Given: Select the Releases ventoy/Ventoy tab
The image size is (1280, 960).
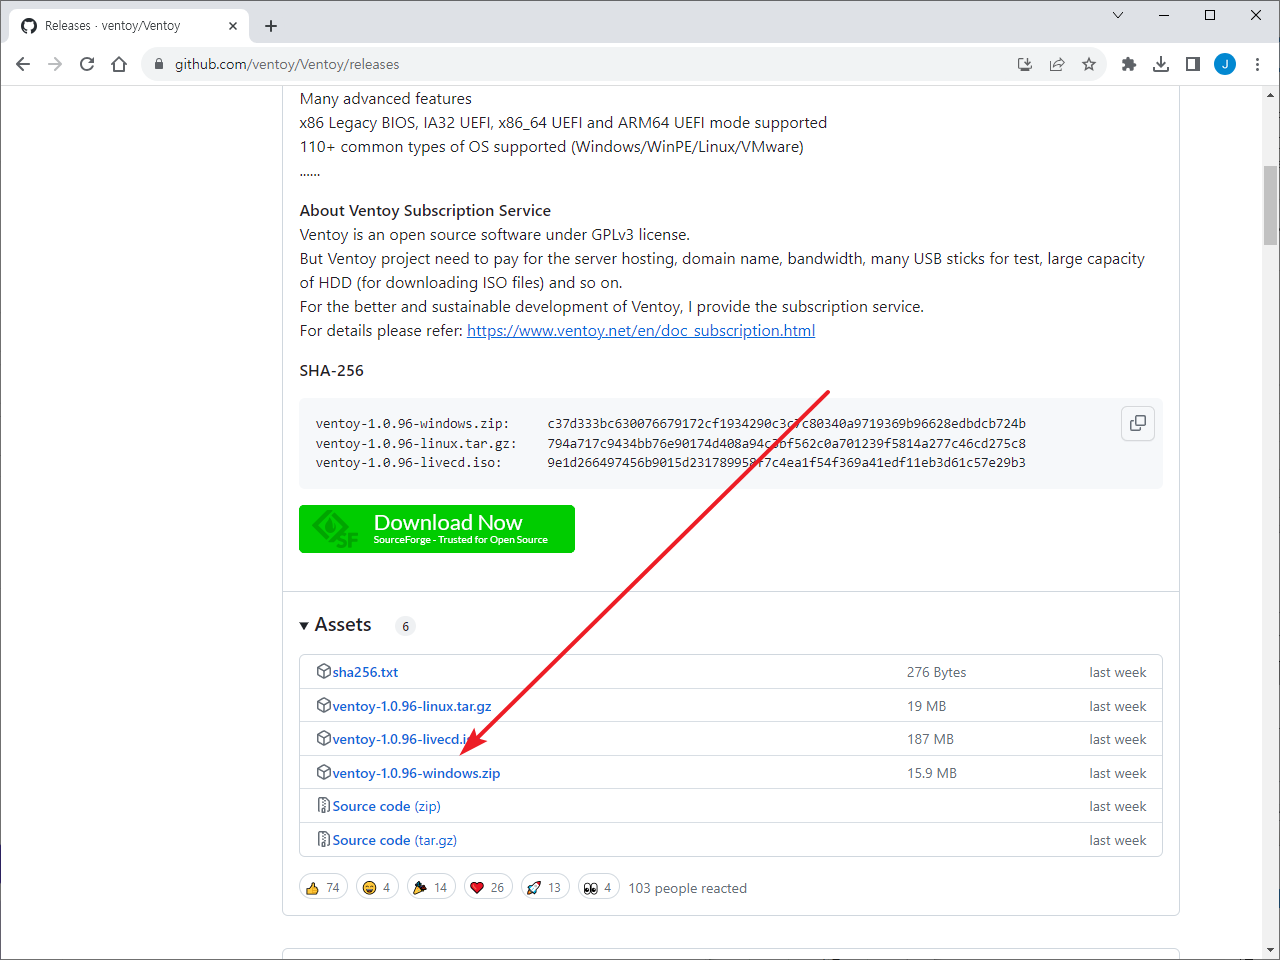Looking at the screenshot, I should pos(128,26).
